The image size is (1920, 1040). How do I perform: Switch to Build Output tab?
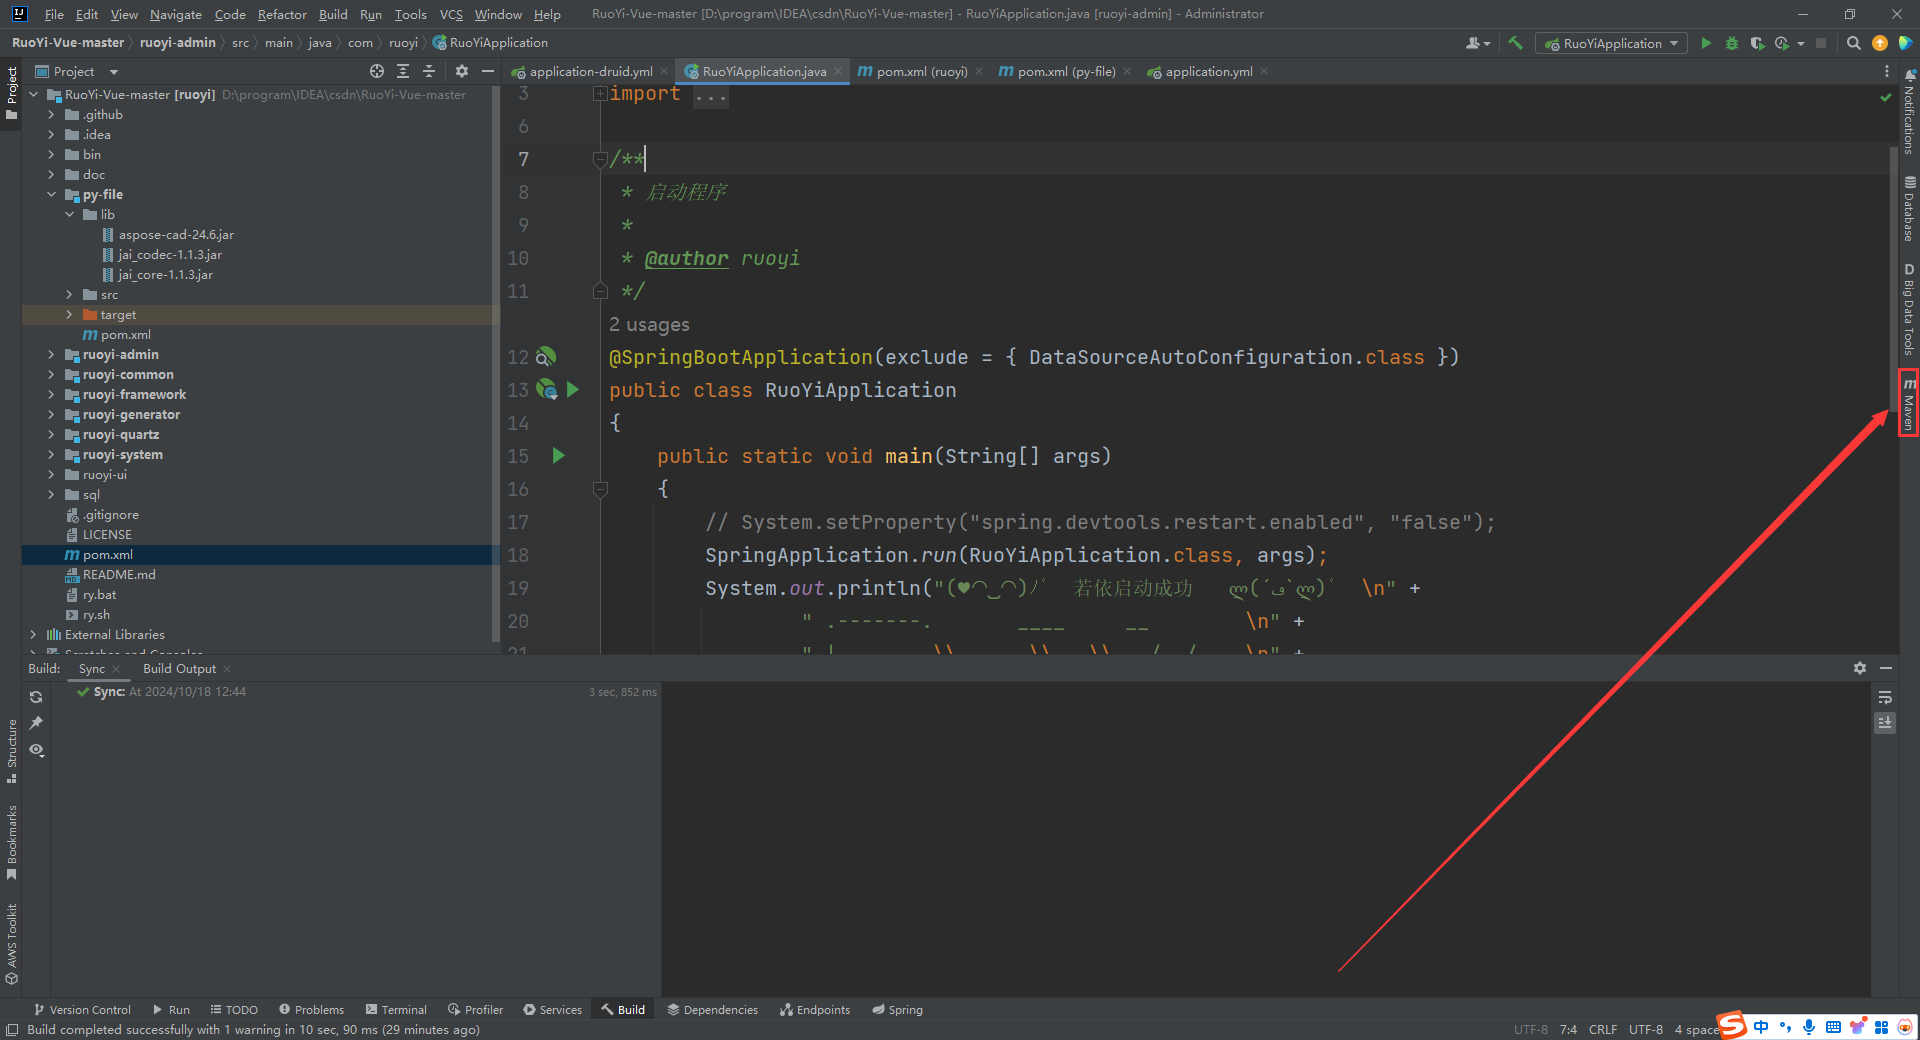click(179, 668)
